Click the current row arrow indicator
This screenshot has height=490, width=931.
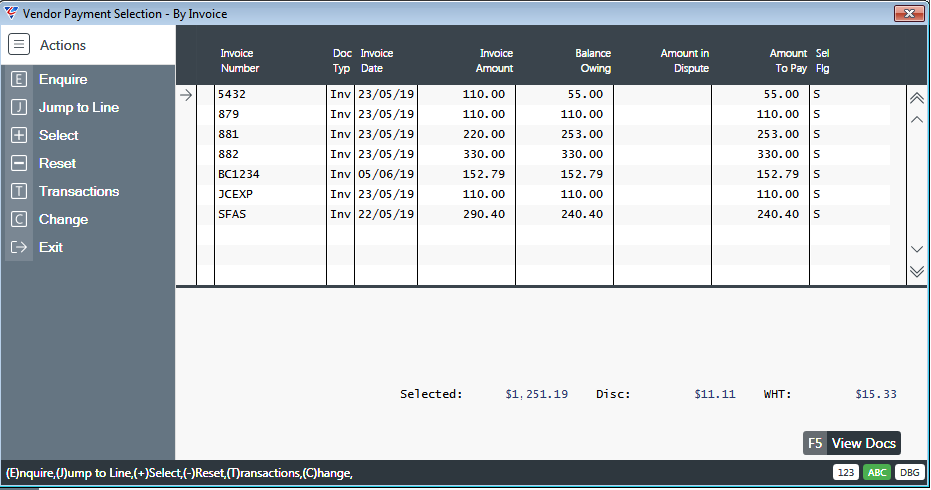pos(186,94)
